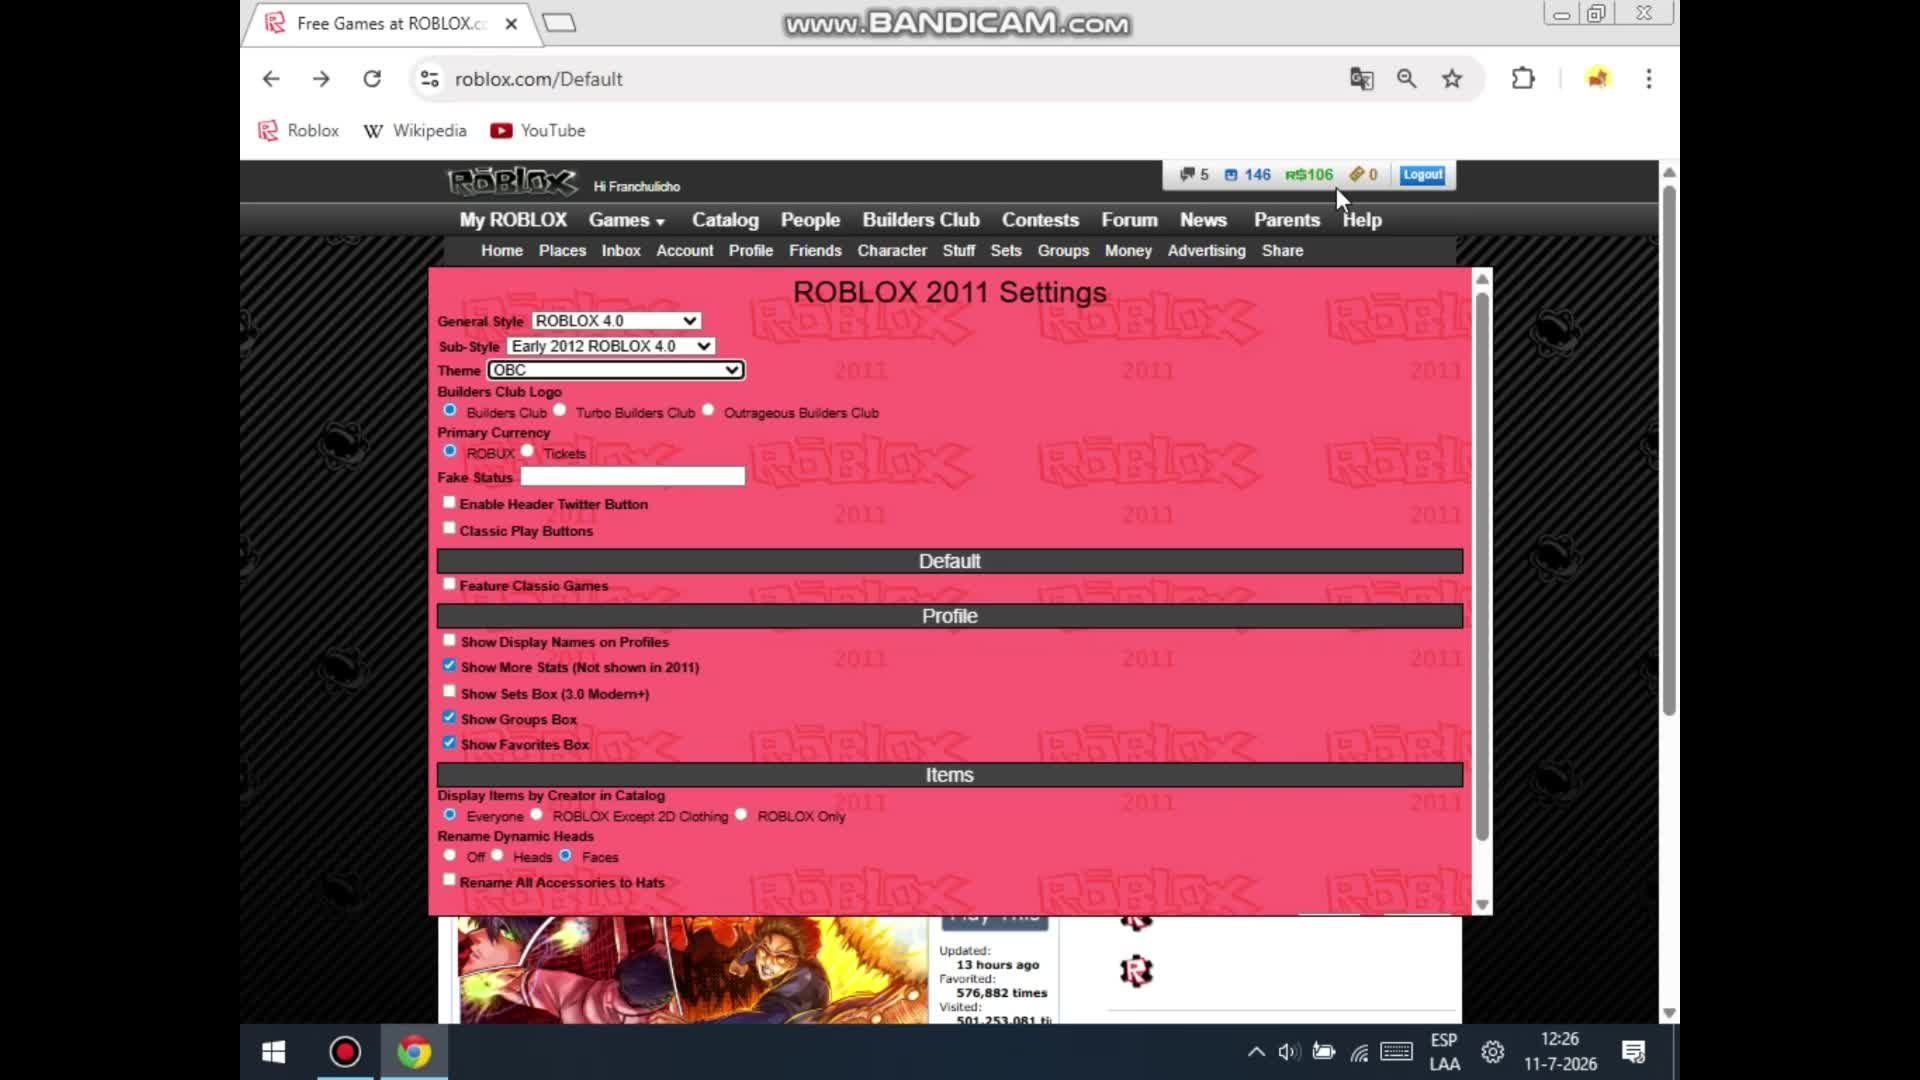Select the Builders Club logo radio
1920x1080 pixels.
[450, 411]
